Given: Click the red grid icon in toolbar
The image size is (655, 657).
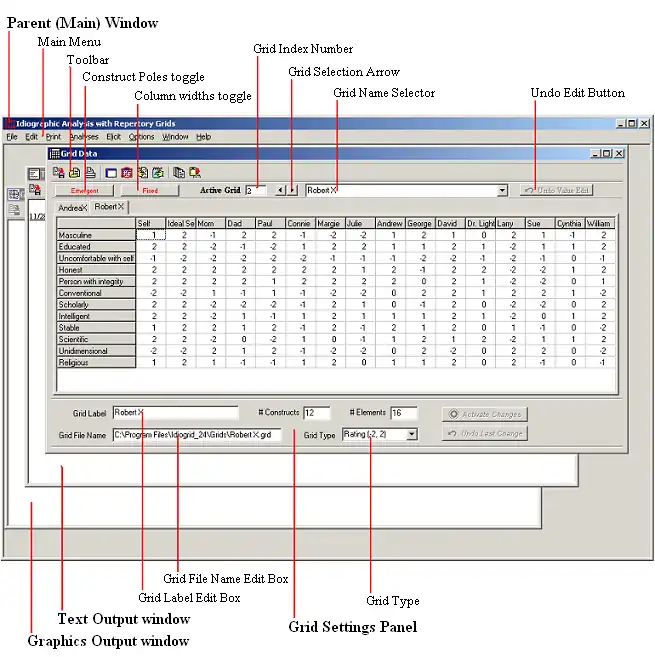Looking at the screenshot, I should (x=126, y=172).
